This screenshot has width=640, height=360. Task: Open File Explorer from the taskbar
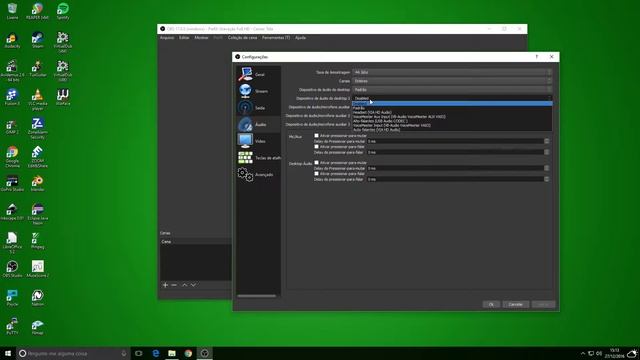coord(172,353)
